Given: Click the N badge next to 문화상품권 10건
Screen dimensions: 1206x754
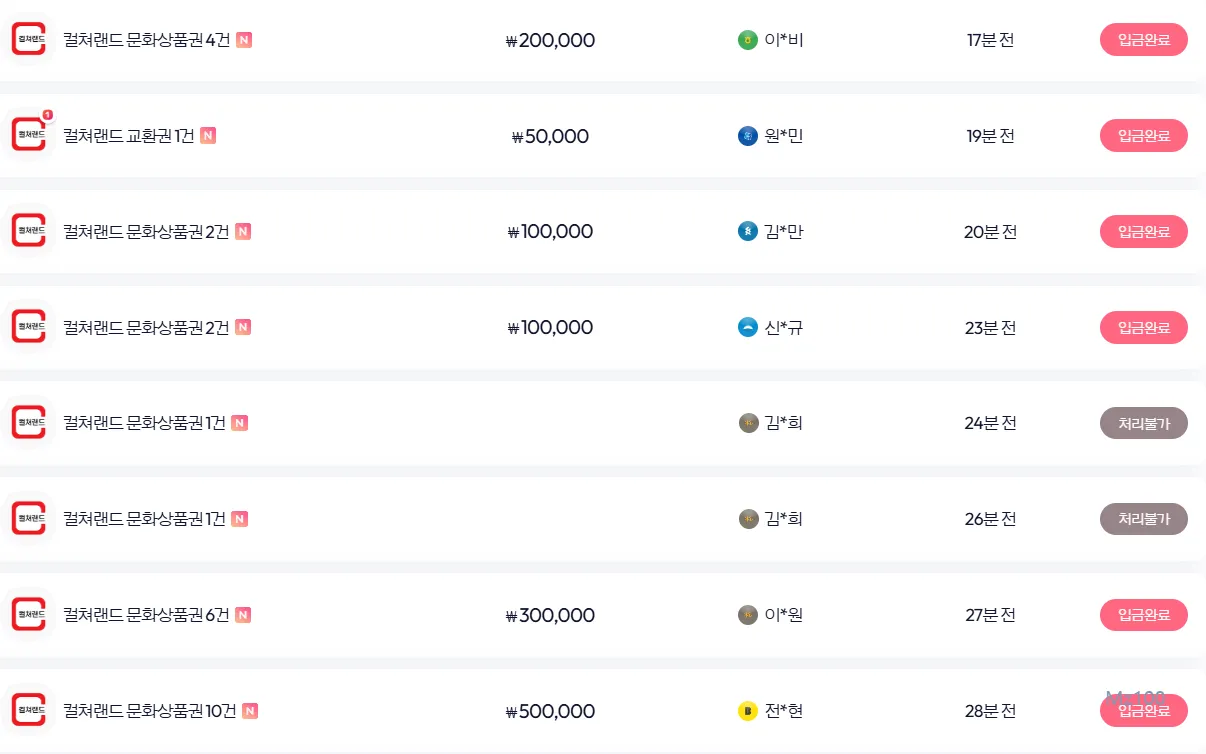Looking at the screenshot, I should 250,712.
